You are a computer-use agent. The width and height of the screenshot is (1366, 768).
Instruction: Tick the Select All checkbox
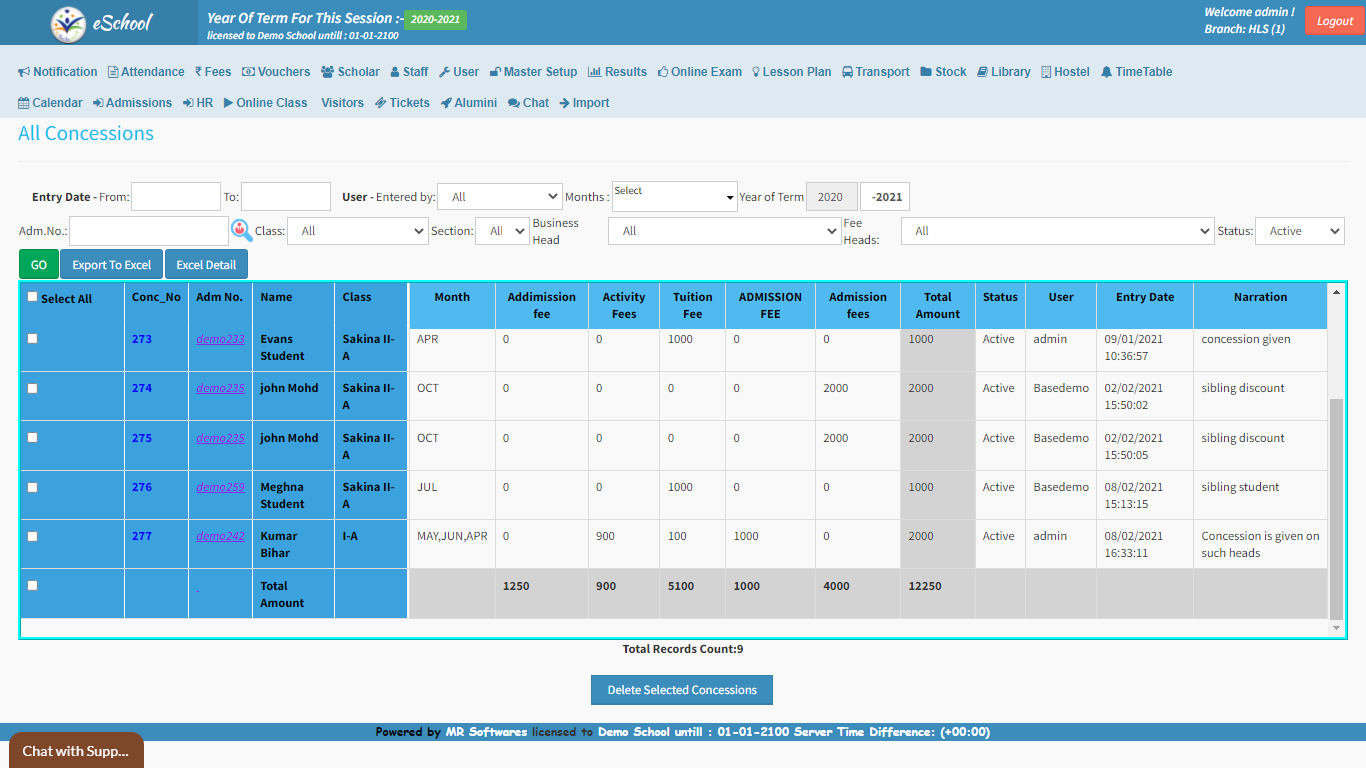[x=33, y=297]
